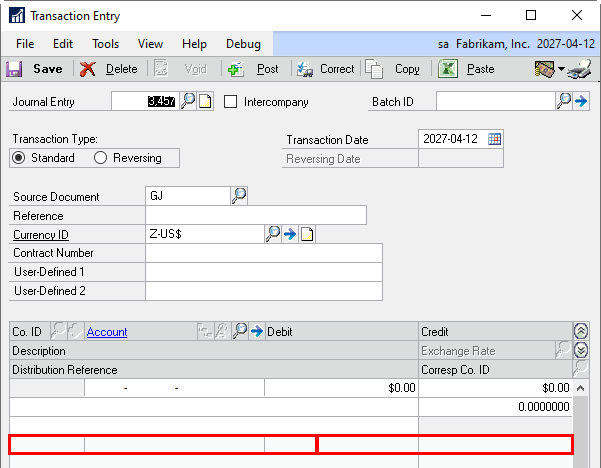Image resolution: width=601 pixels, height=468 pixels.
Task: Click the Co. ID lookup icon
Action: point(59,330)
